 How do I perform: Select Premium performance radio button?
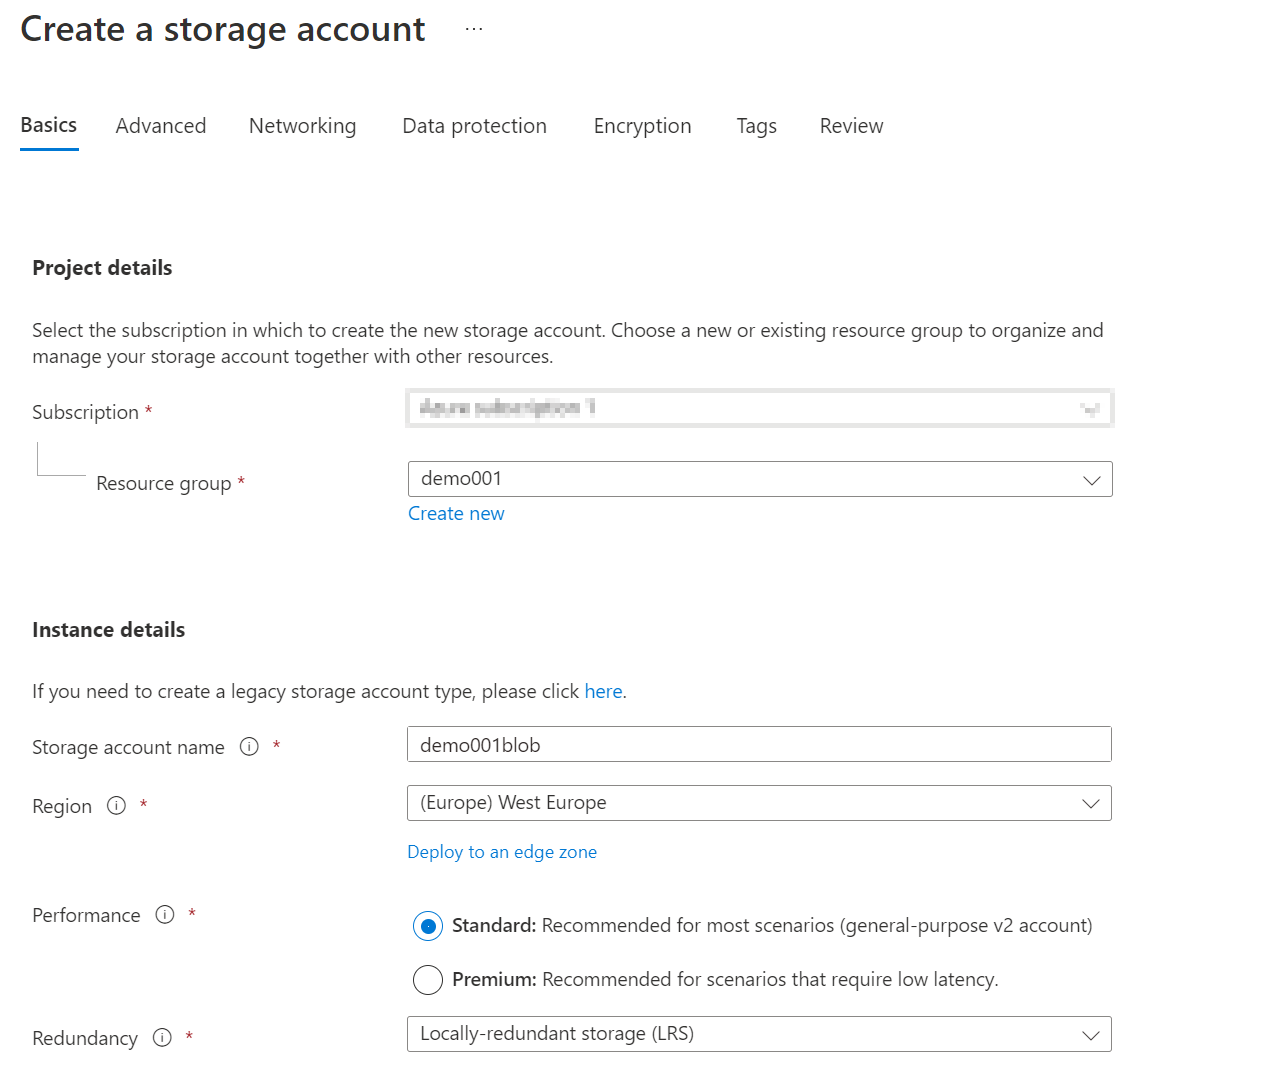428,980
